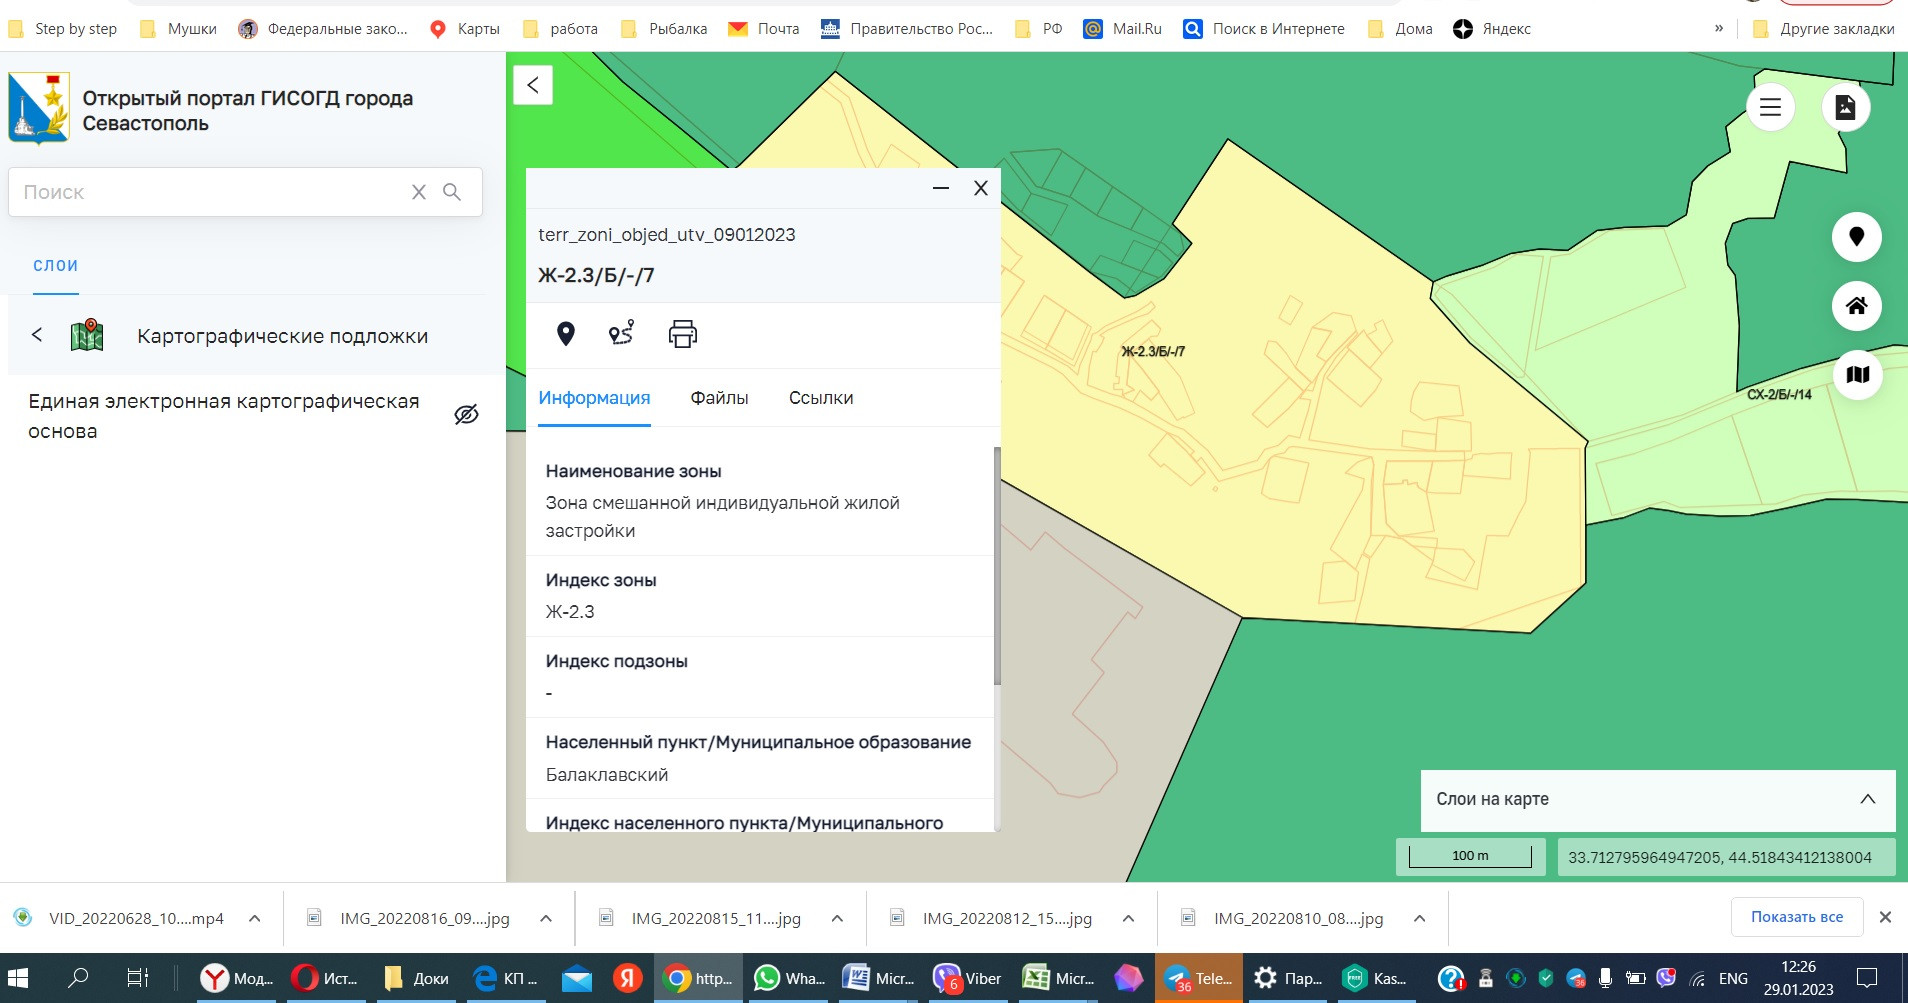This screenshot has width=1908, height=1003.
Task: Open the options arrow for IMG_20220816_09....jpg
Action: [546, 918]
